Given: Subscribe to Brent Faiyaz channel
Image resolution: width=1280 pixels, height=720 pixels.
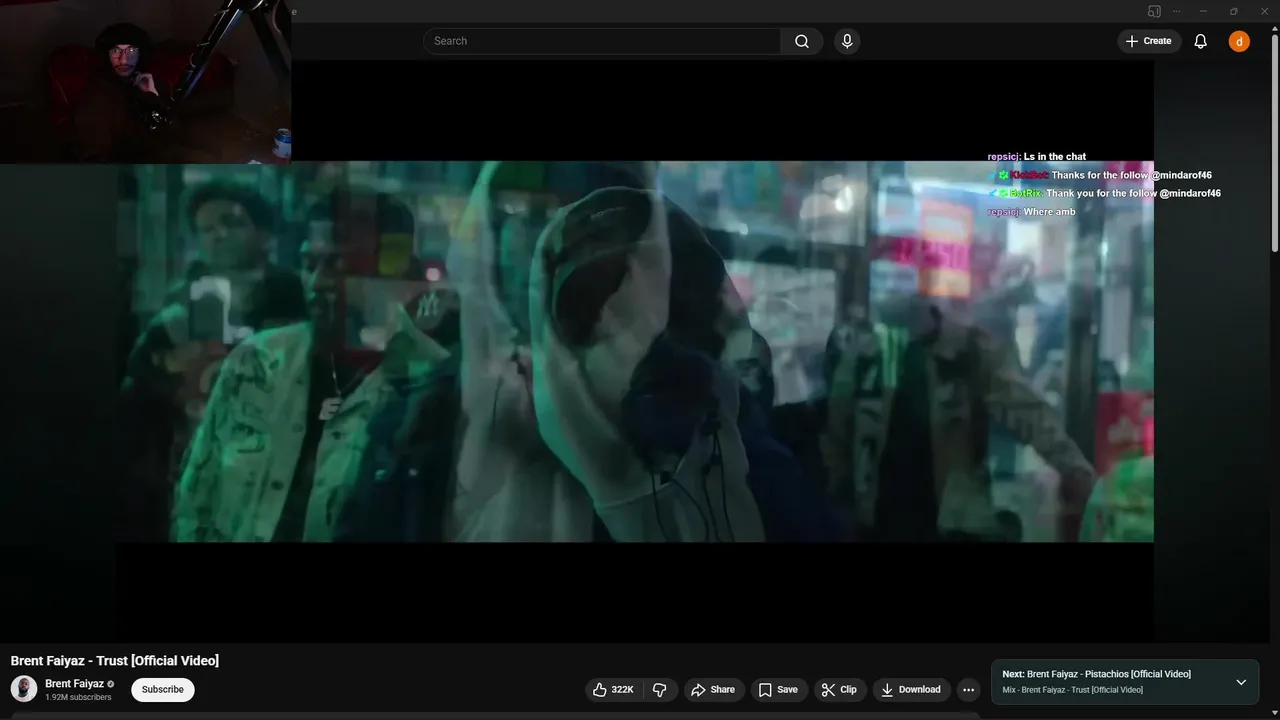Looking at the screenshot, I should pyautogui.click(x=162, y=689).
